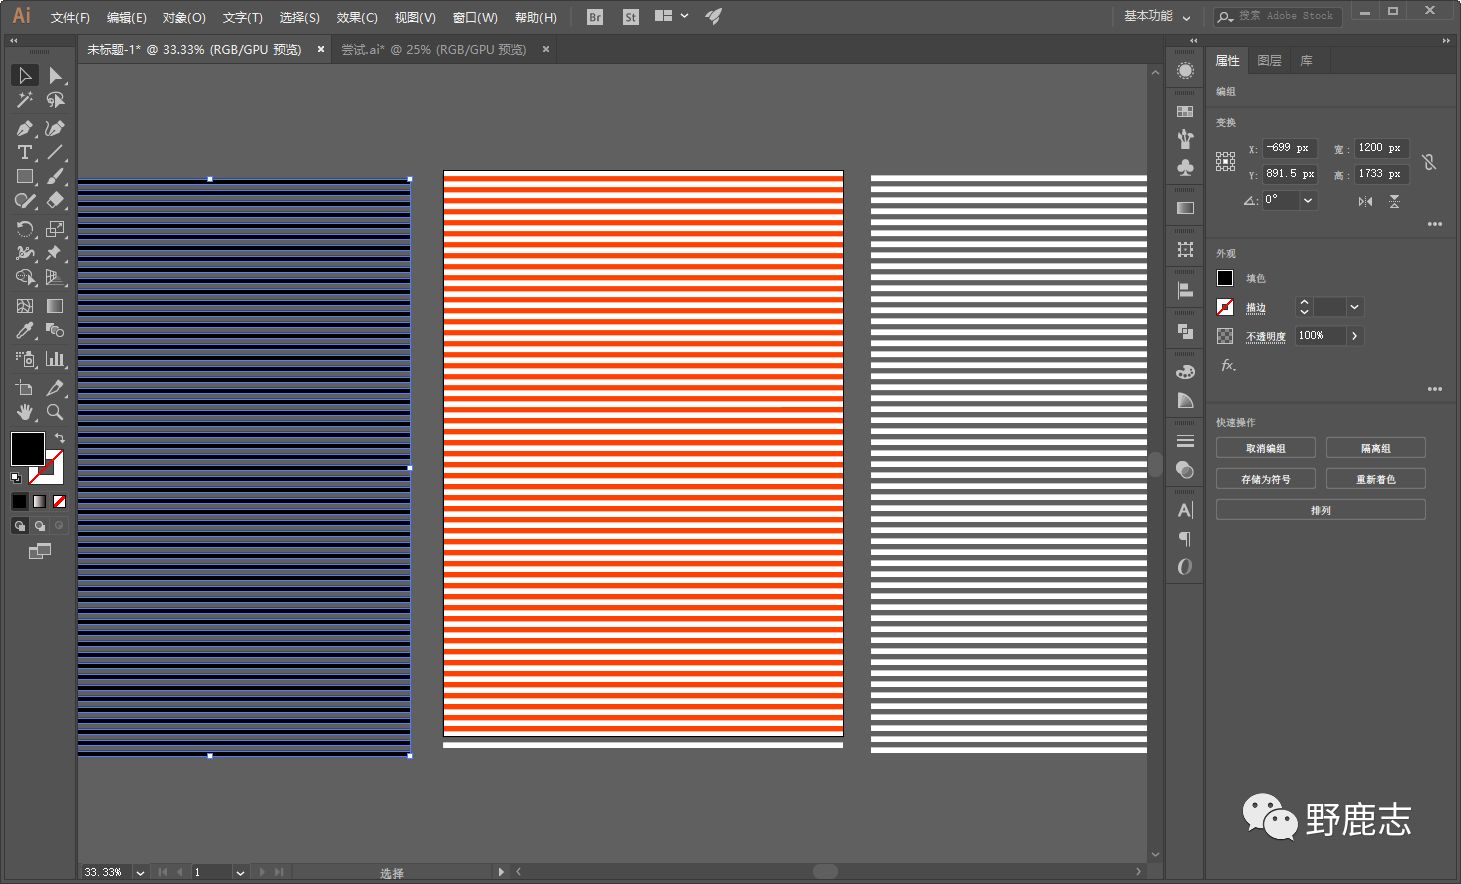1461x884 pixels.
Task: Open the Pathfinder panel icon
Action: click(1185, 331)
